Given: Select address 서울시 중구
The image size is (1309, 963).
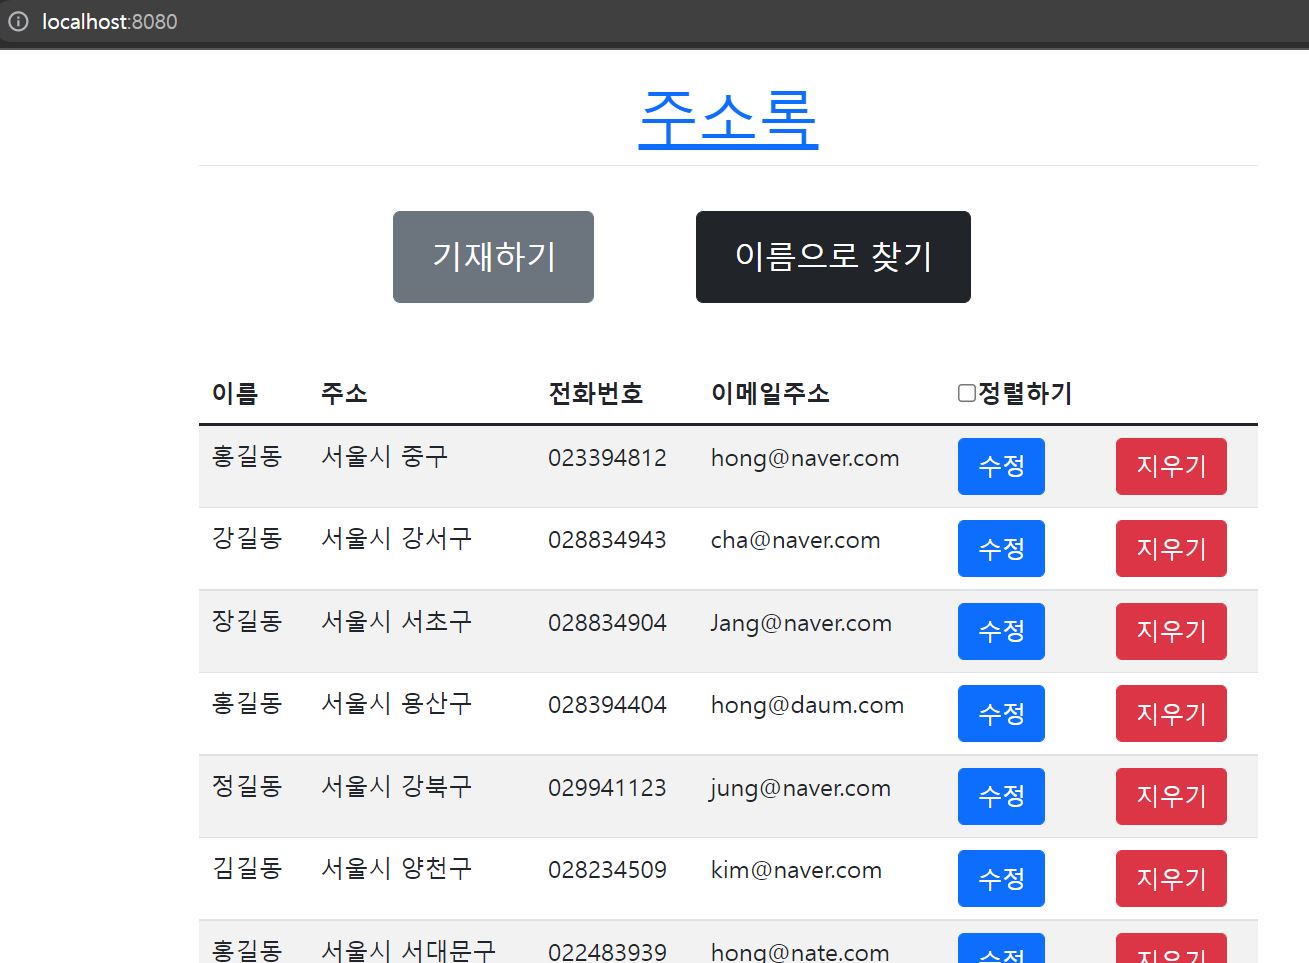Looking at the screenshot, I should (x=384, y=457).
